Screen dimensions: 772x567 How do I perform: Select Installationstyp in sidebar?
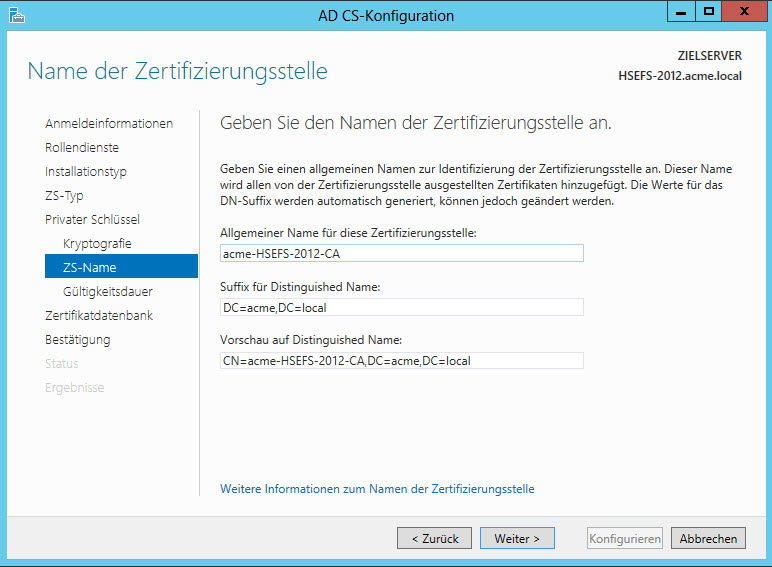tap(86, 172)
